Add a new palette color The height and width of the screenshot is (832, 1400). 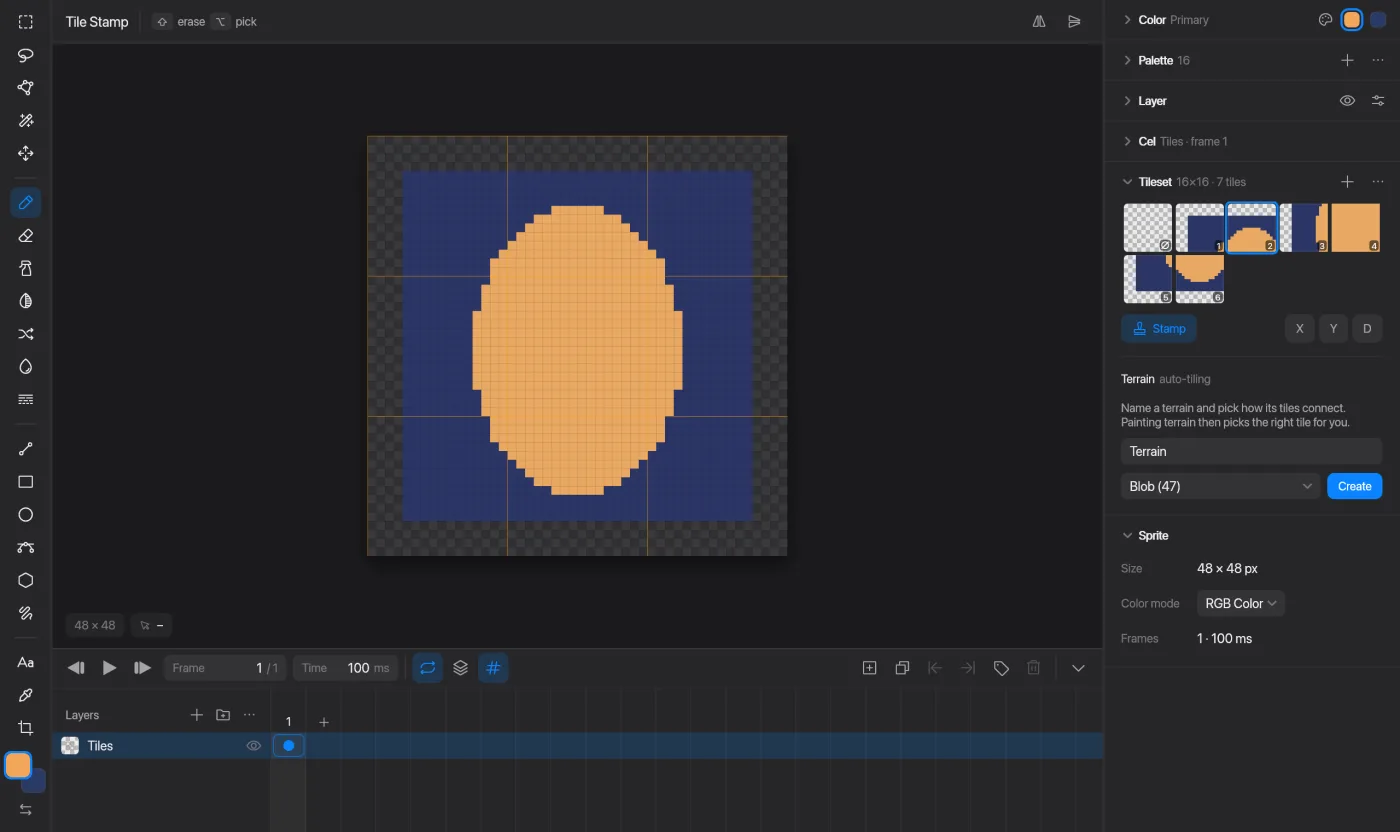click(1347, 60)
